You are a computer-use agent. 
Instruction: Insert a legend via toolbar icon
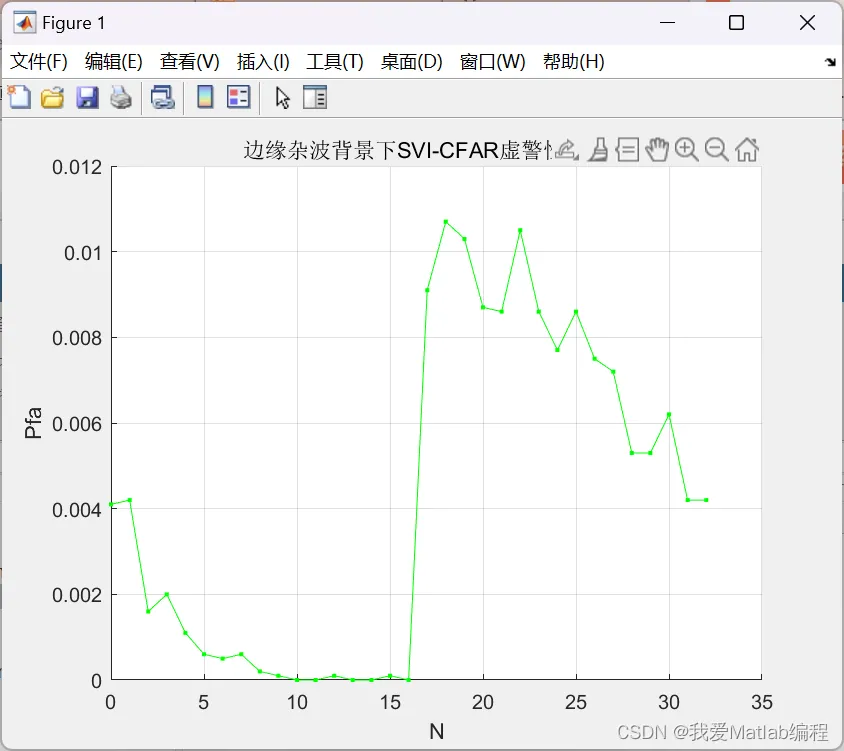click(x=238, y=97)
